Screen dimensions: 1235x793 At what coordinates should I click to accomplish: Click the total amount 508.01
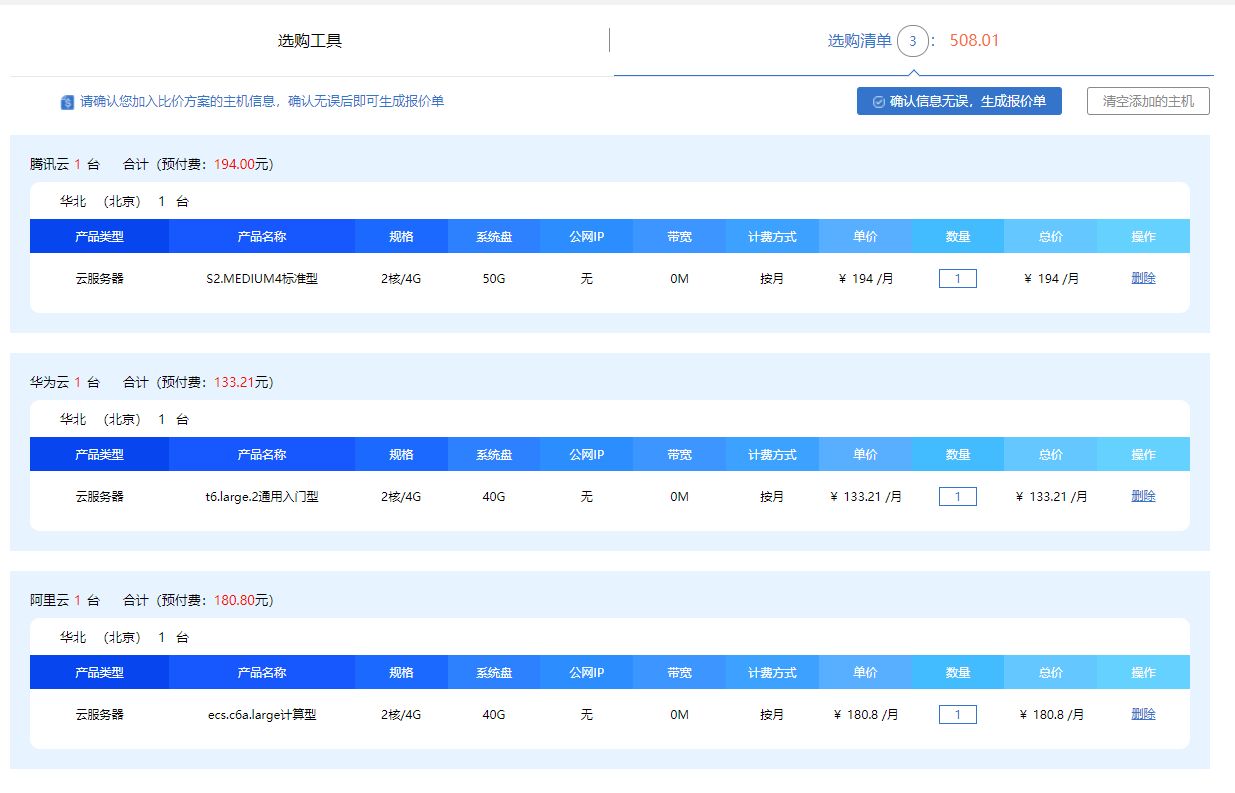point(974,41)
